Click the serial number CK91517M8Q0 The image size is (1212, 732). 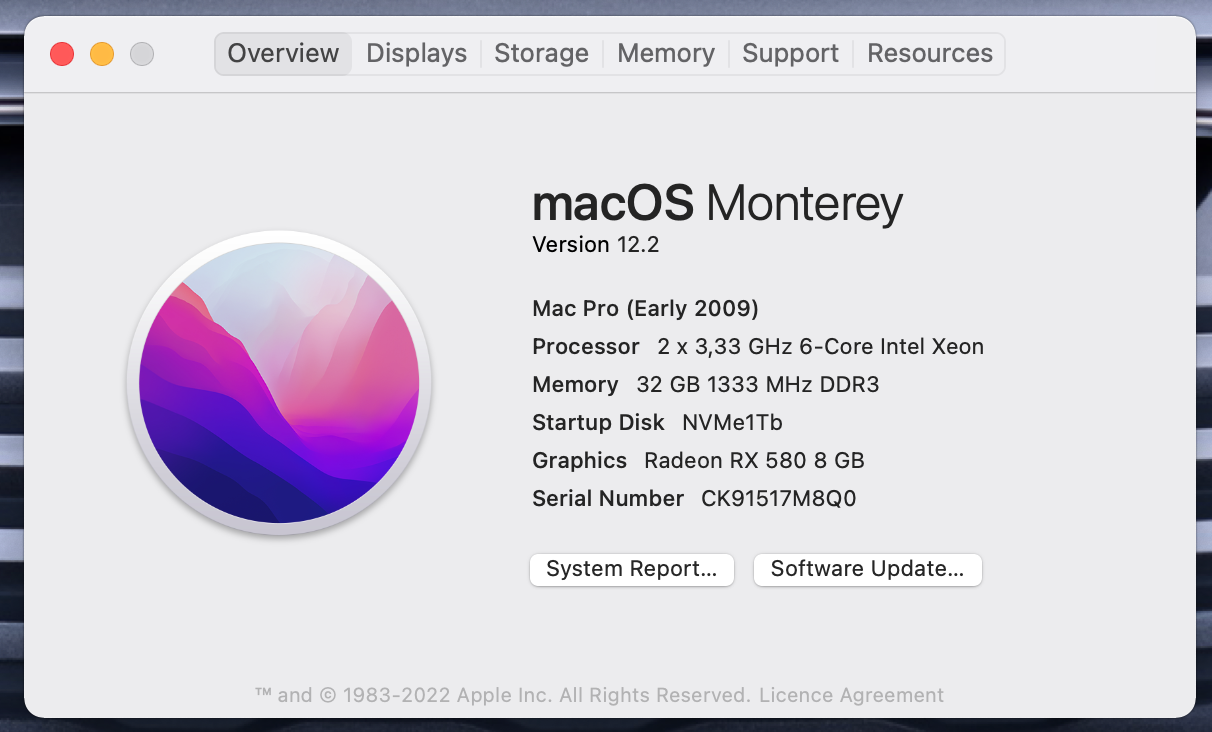point(779,498)
